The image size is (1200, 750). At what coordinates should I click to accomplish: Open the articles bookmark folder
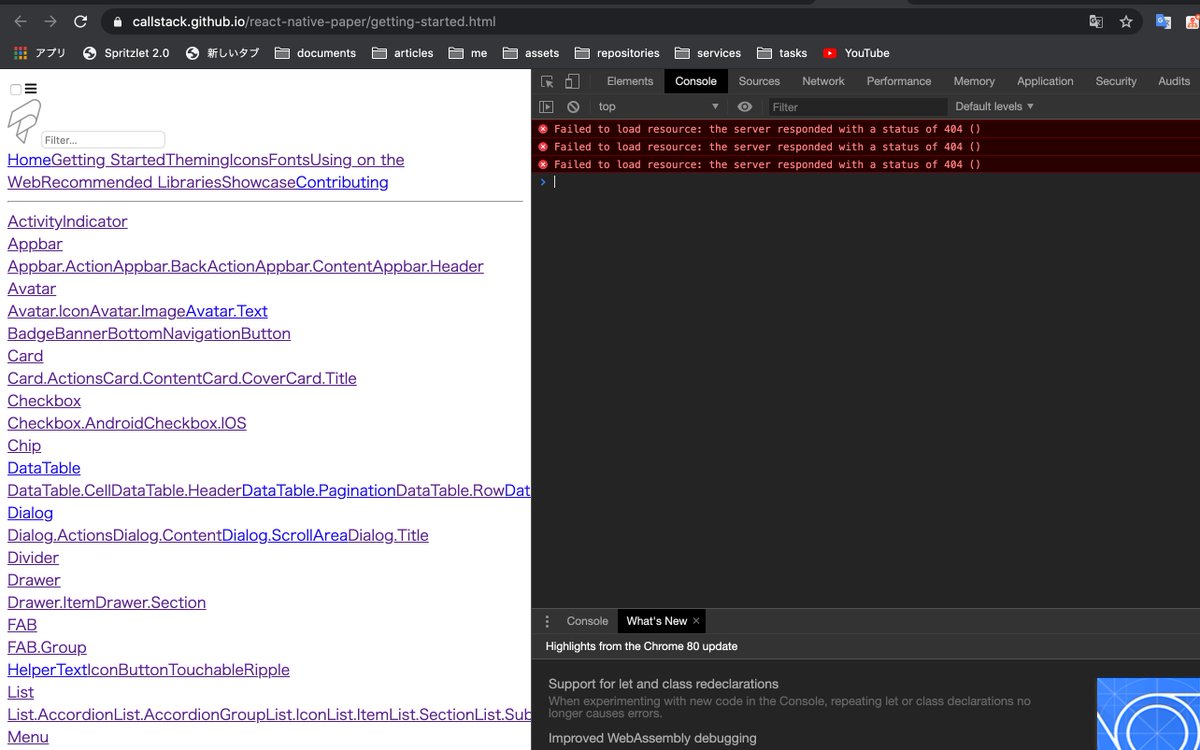pyautogui.click(x=402, y=53)
